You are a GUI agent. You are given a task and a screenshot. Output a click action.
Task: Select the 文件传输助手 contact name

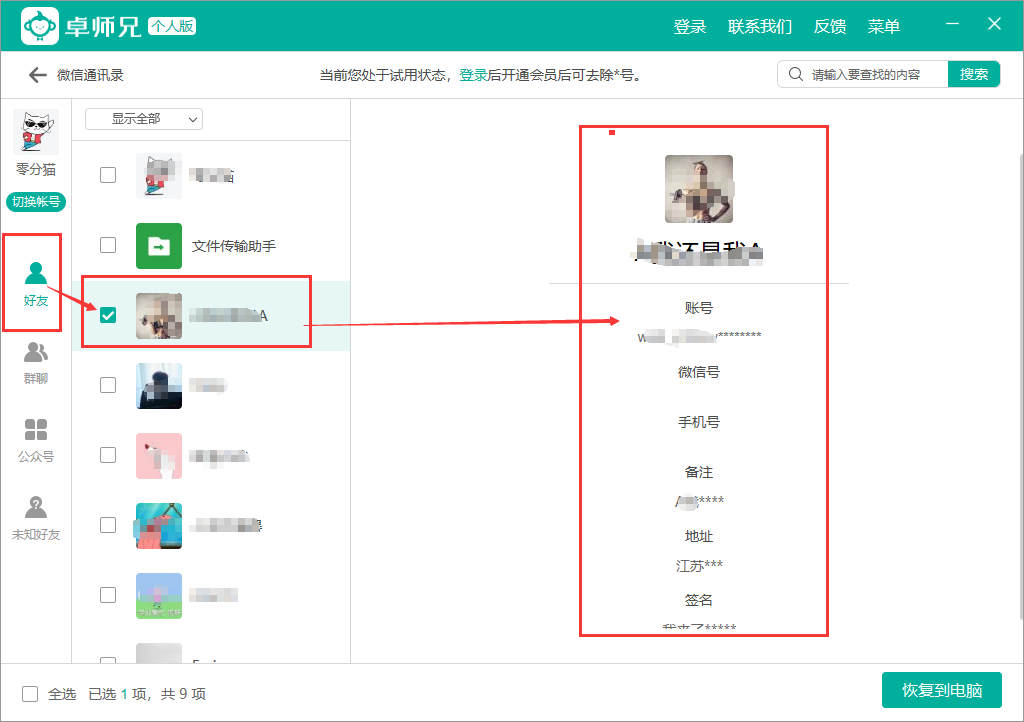point(234,246)
